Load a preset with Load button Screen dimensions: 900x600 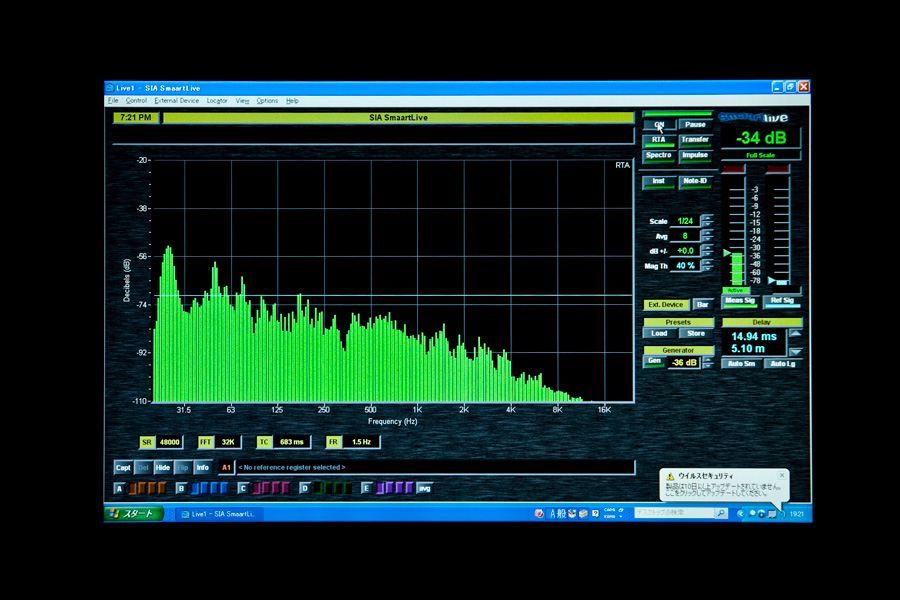pos(659,334)
